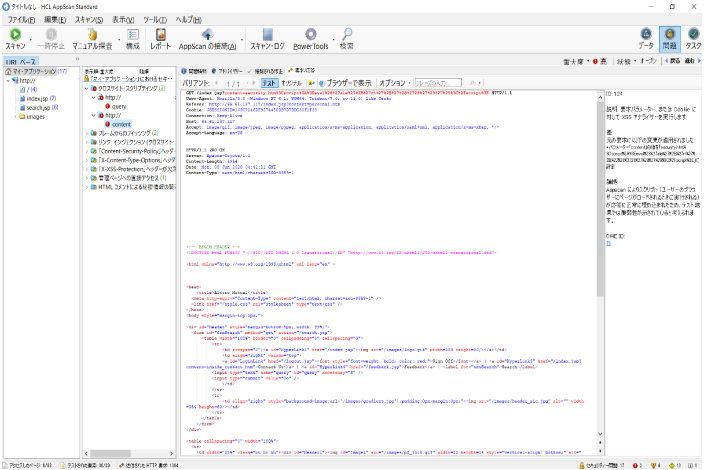The height and width of the screenshot is (470, 704).
Task: Switch to the 要求/応答 tab
Action: pyautogui.click(x=302, y=70)
